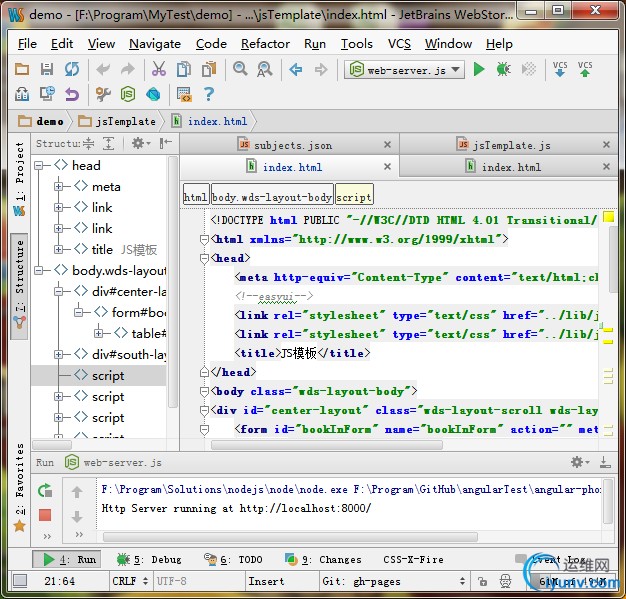Click the Paste clipboard icon
The width and height of the screenshot is (626, 599).
(x=209, y=69)
